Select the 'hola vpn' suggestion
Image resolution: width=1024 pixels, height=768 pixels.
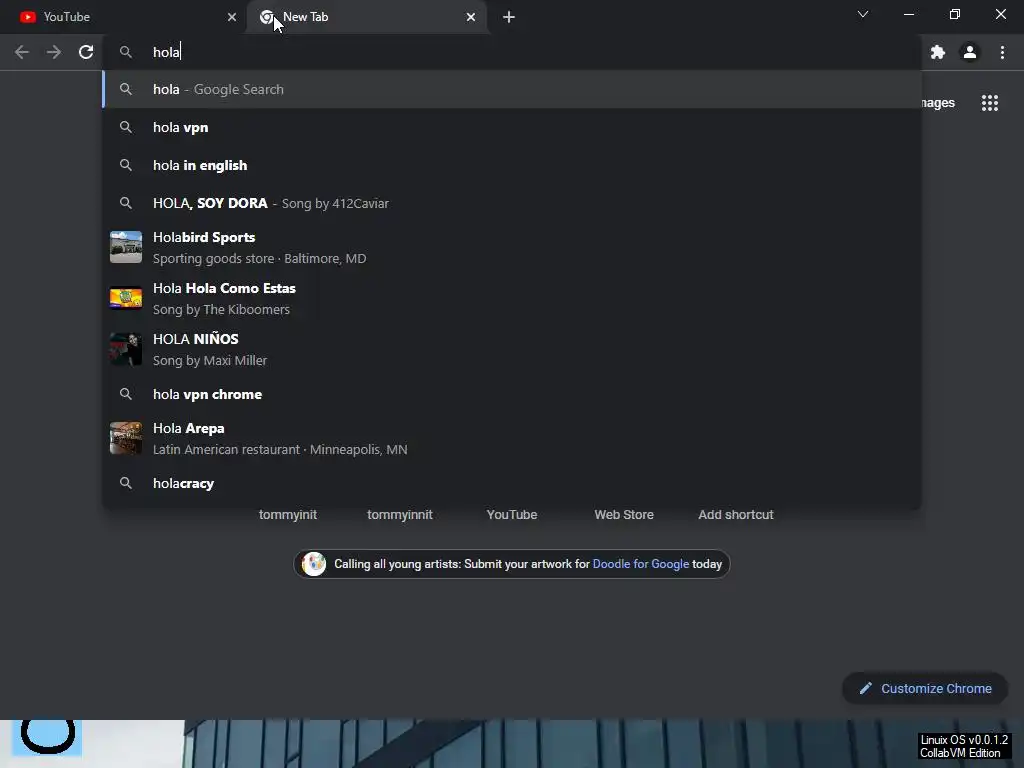(512, 127)
